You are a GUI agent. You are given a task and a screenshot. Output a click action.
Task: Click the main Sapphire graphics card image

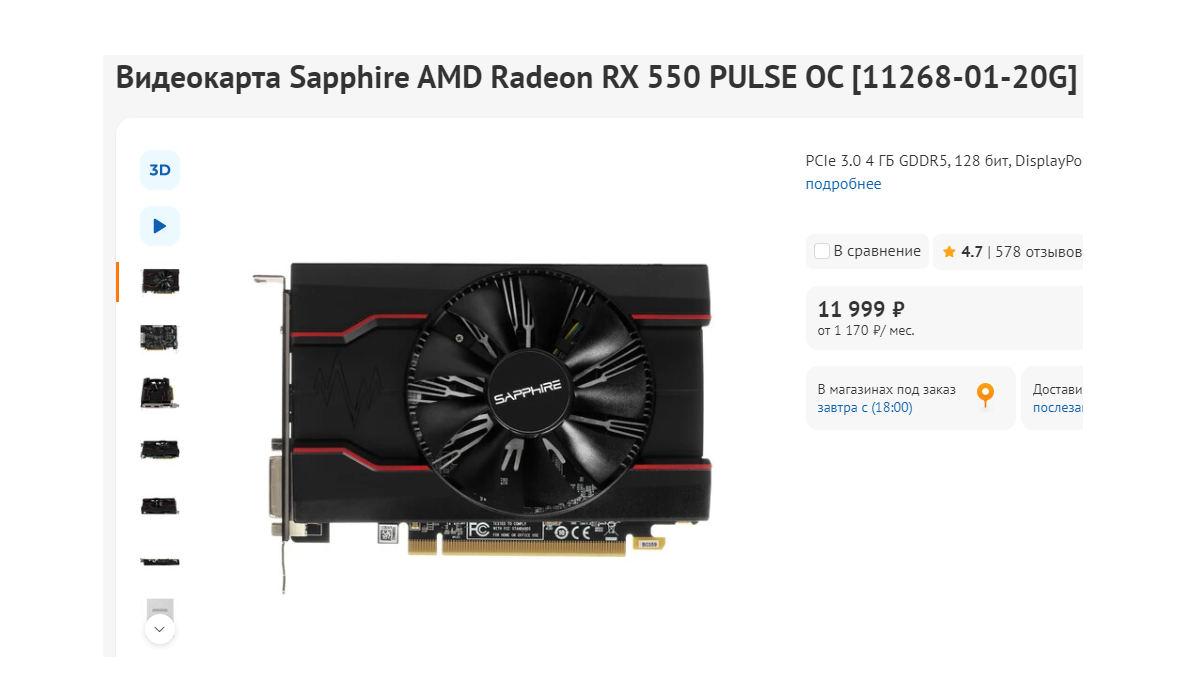pyautogui.click(x=482, y=423)
